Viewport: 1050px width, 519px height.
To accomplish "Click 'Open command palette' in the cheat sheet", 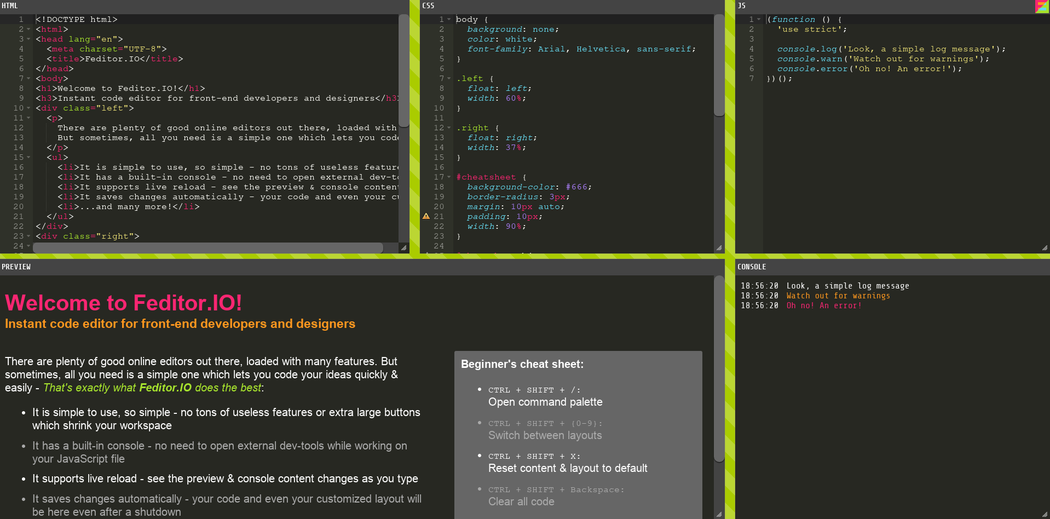I will [545, 402].
